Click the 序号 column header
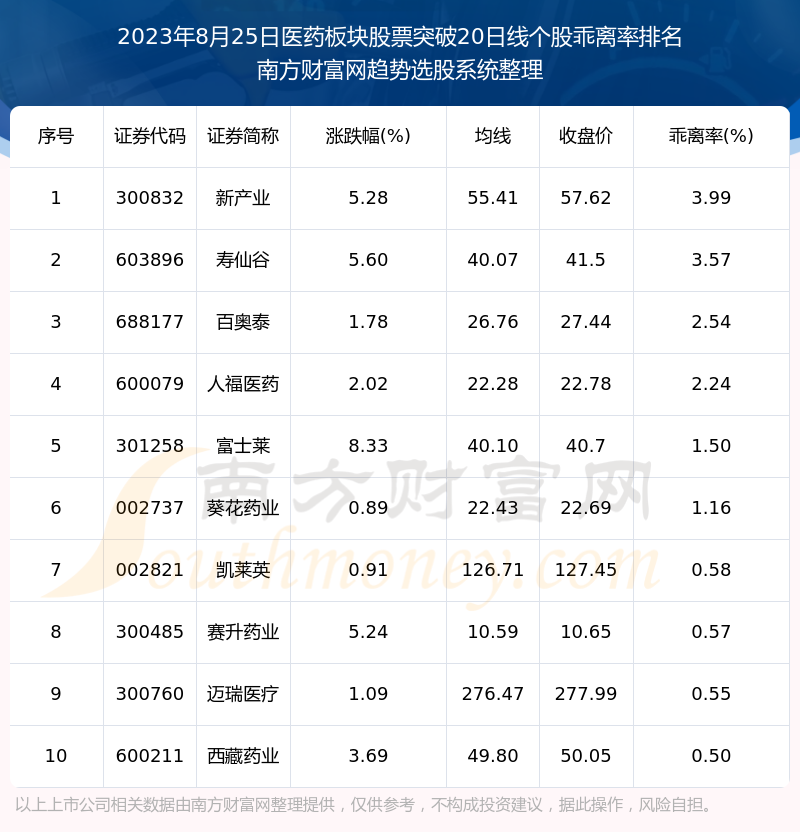The image size is (800, 832). [x=56, y=136]
